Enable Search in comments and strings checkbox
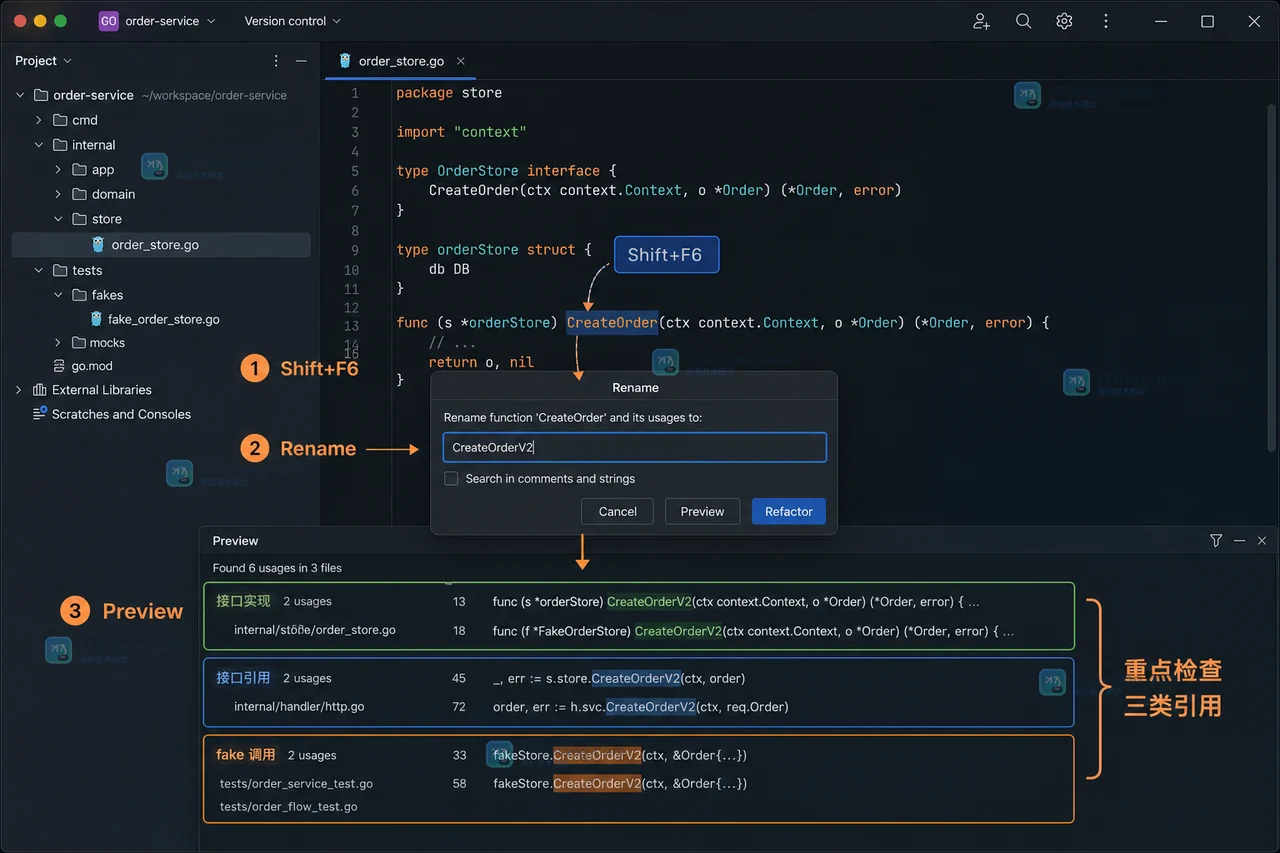Viewport: 1280px width, 853px height. pos(451,479)
